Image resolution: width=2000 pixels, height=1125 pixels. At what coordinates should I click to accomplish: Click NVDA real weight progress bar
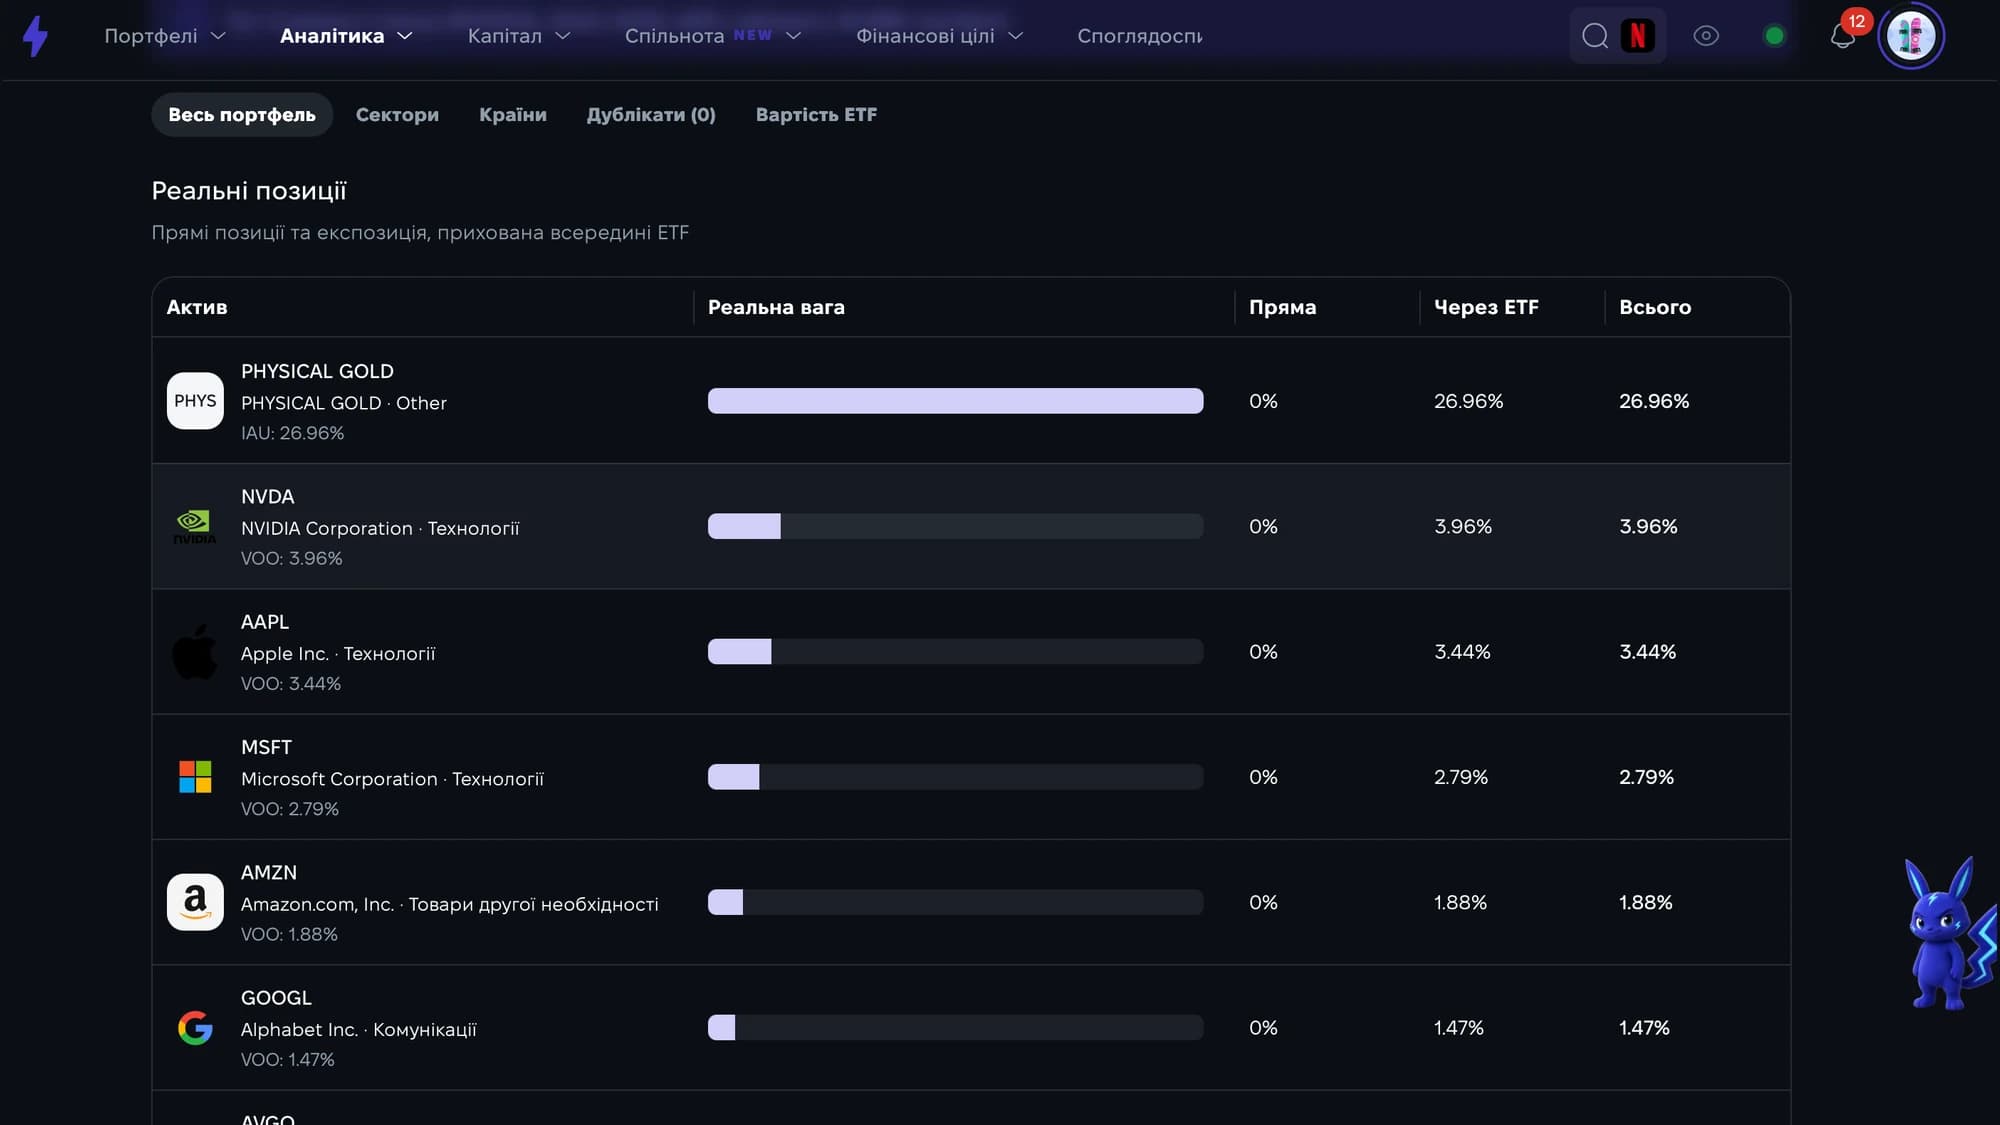coord(955,526)
